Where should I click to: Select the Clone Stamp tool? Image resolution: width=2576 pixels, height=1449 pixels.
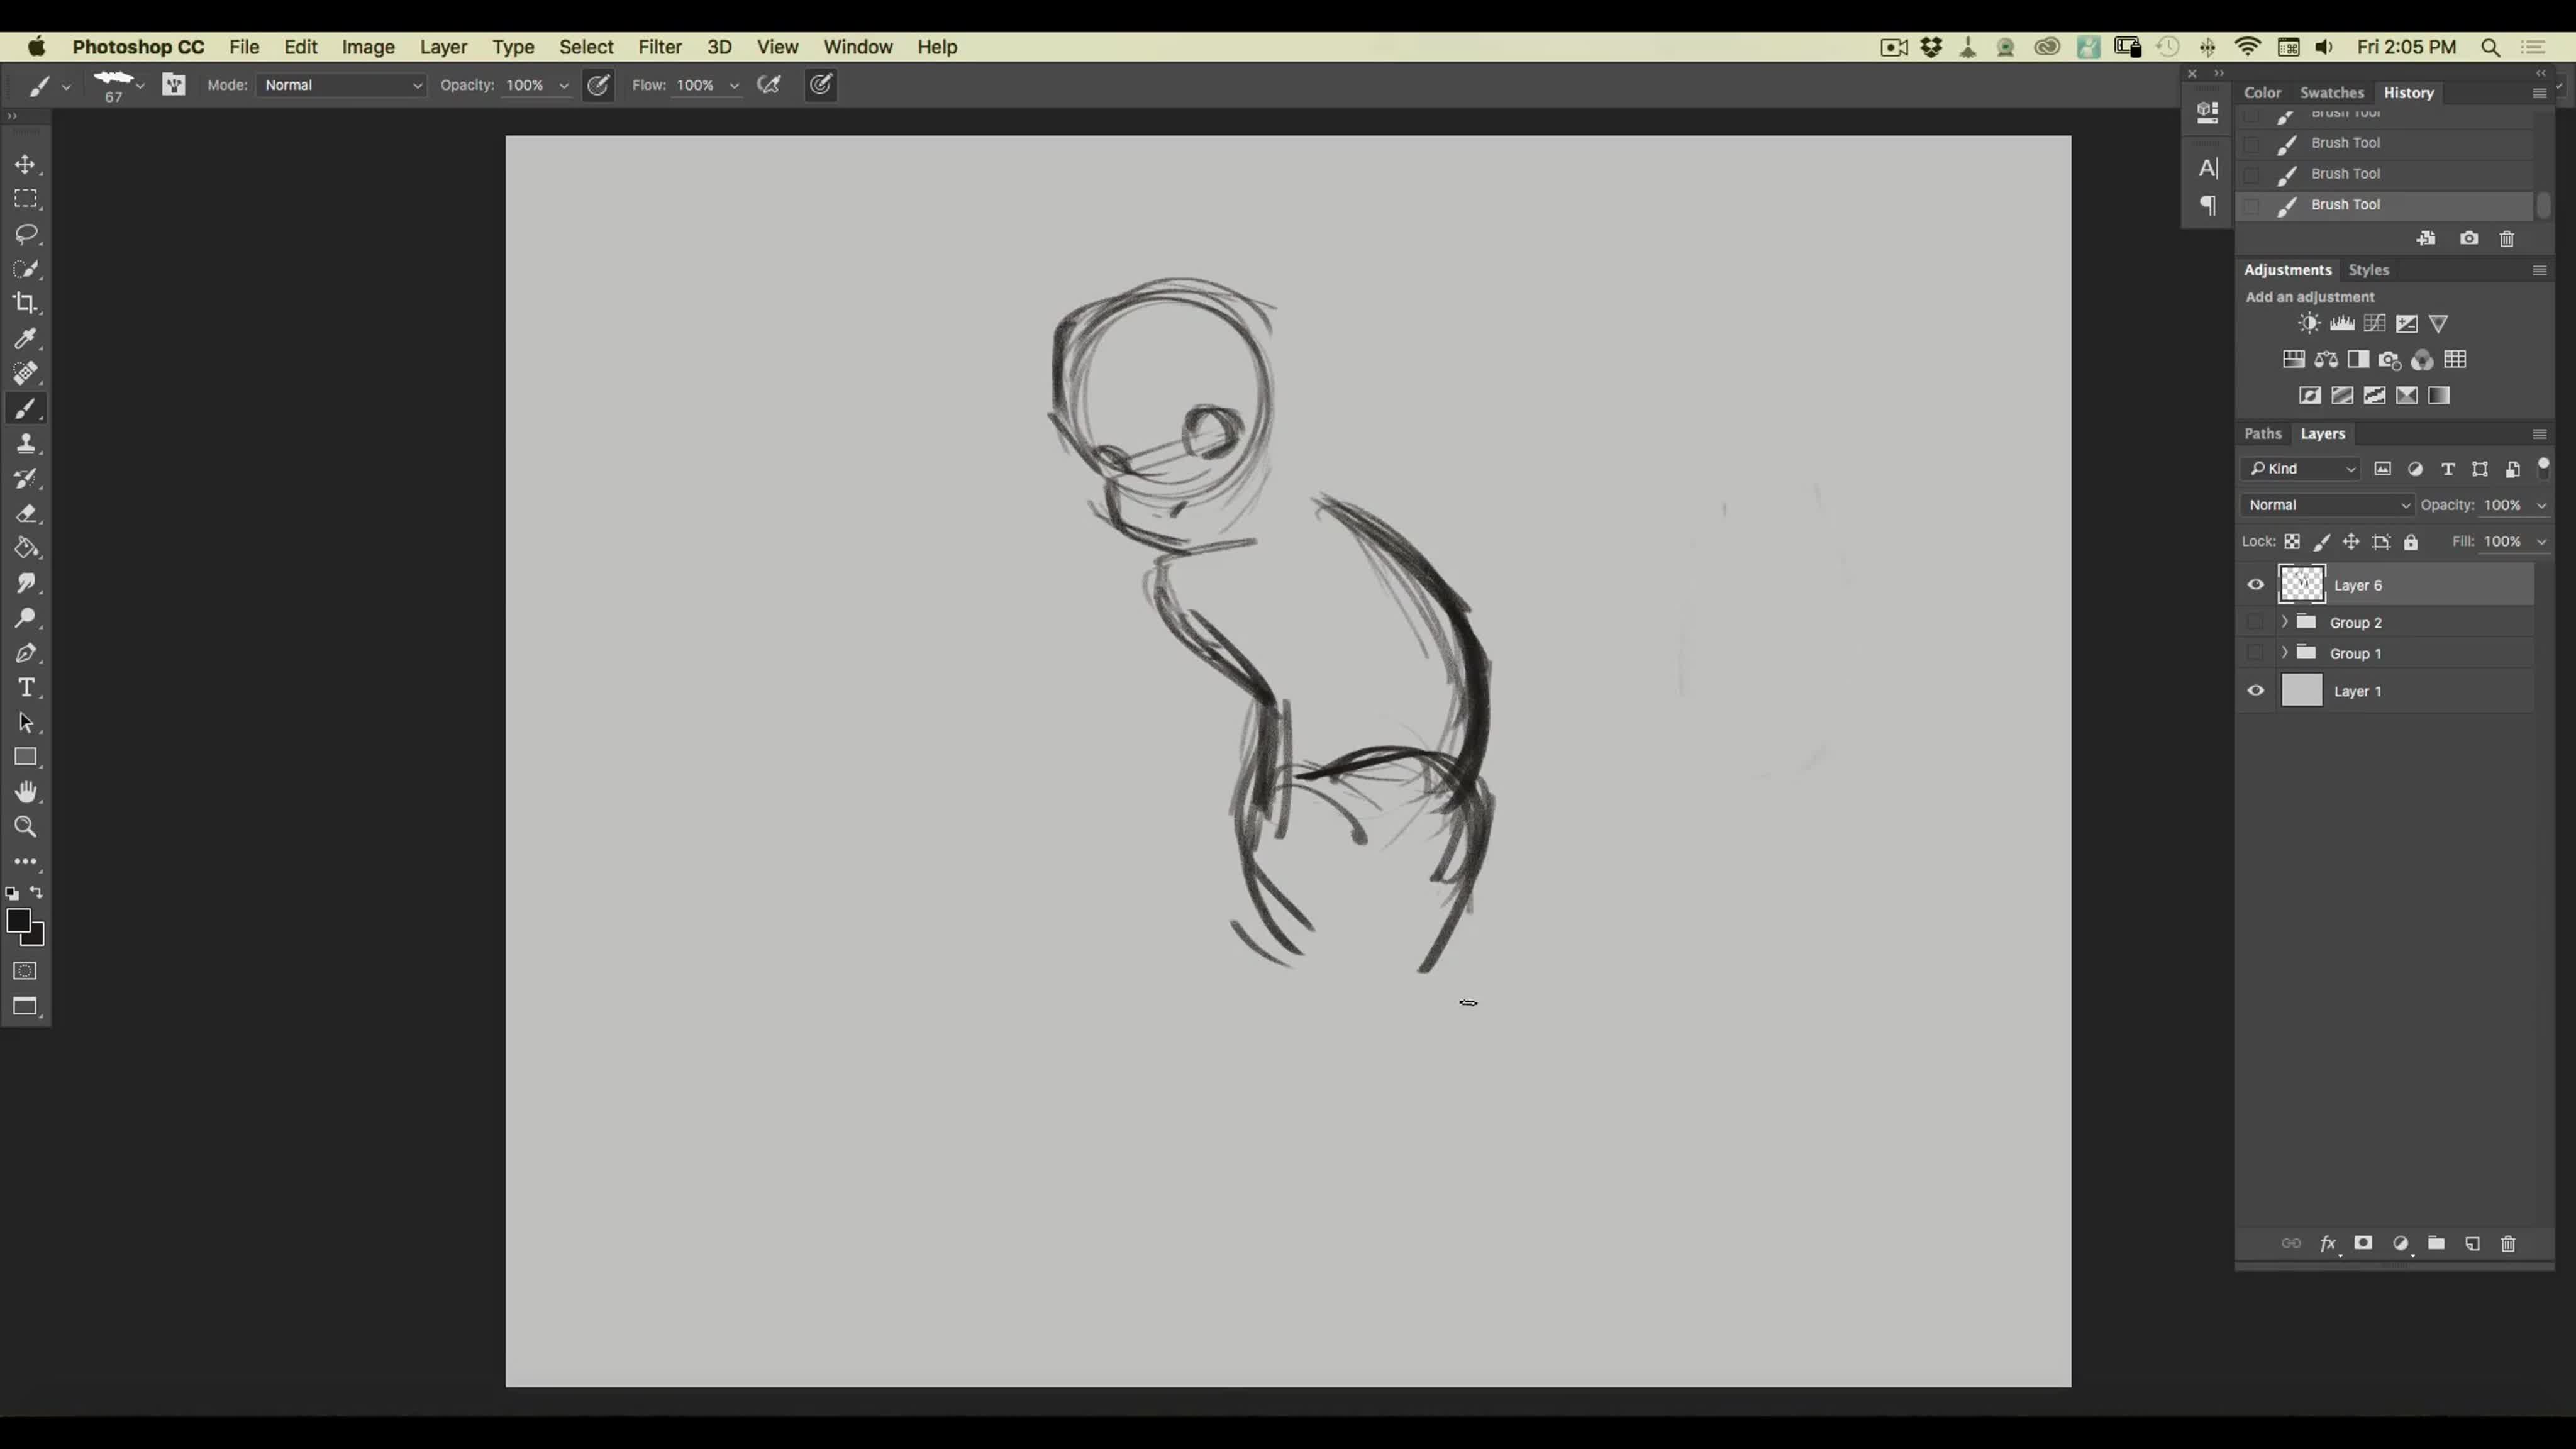coord(26,444)
